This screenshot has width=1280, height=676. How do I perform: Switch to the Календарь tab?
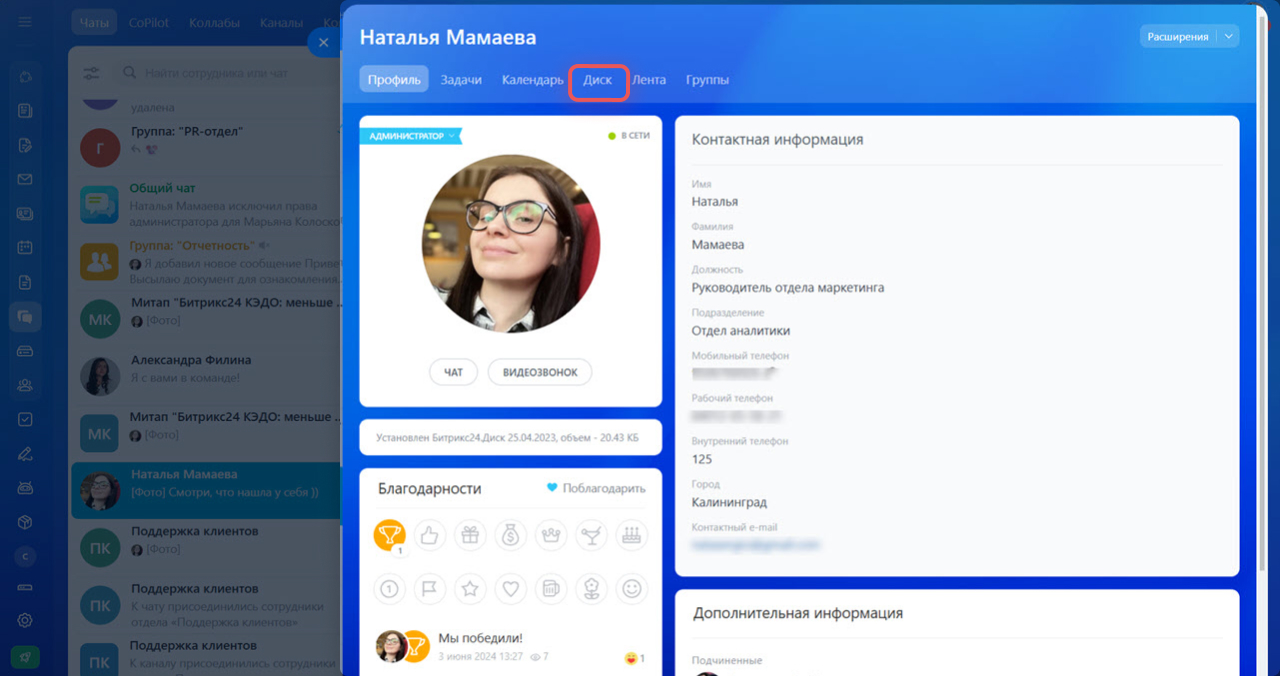pyautogui.click(x=533, y=80)
